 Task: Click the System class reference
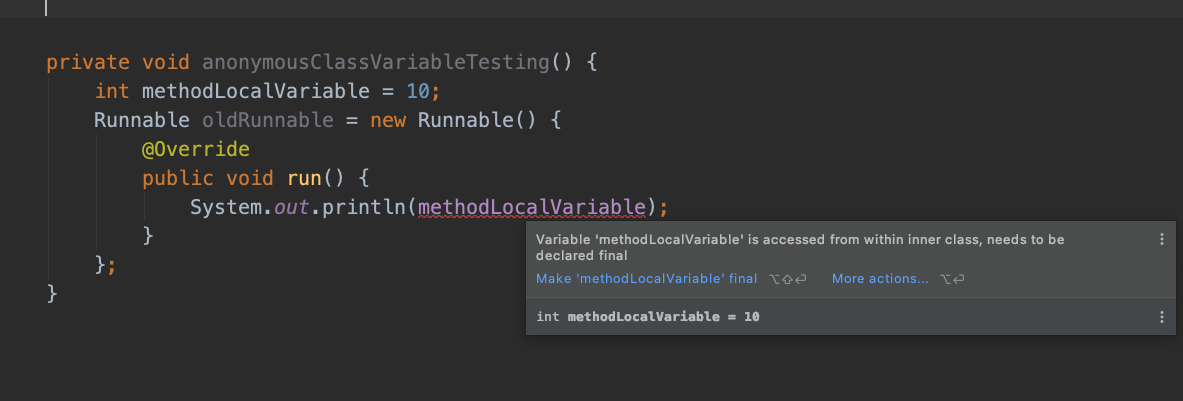pyautogui.click(x=226, y=207)
